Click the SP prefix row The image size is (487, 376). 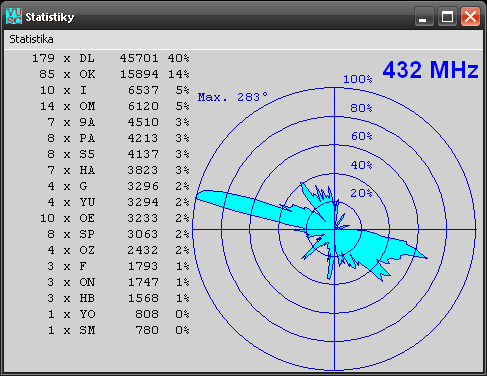[118, 234]
